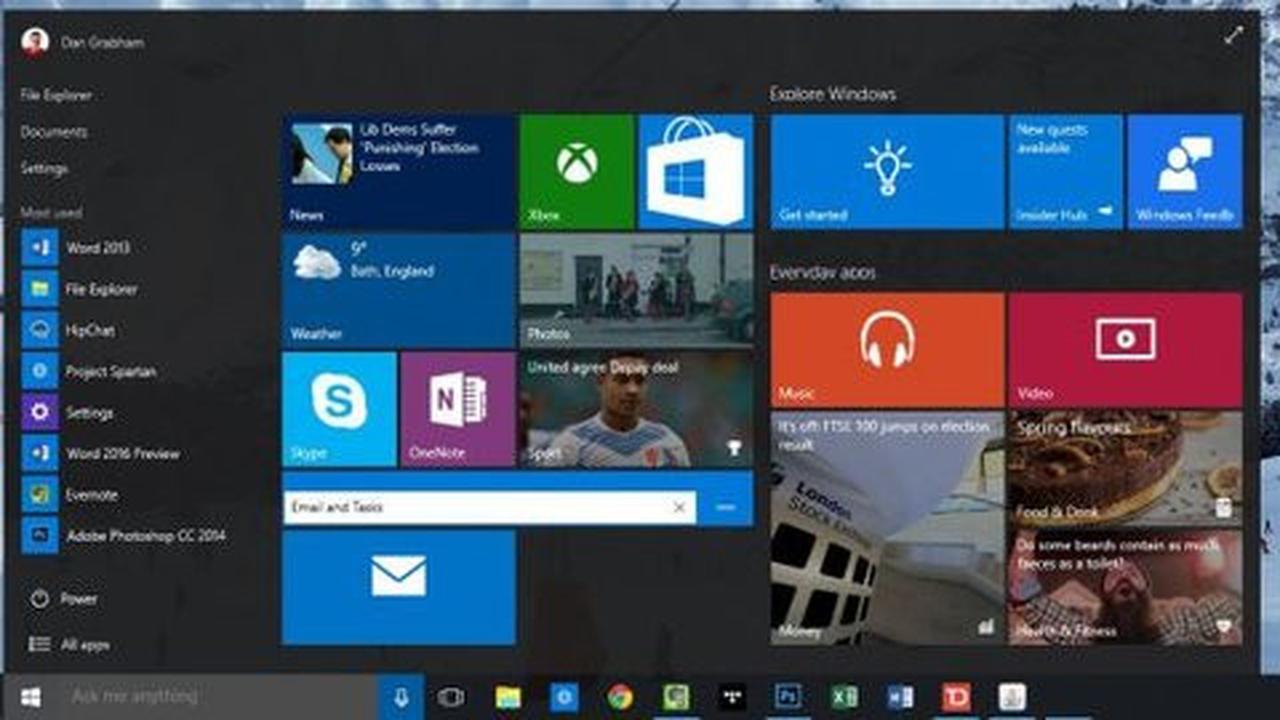Open the Documents link
The image size is (1280, 720).
(x=54, y=132)
